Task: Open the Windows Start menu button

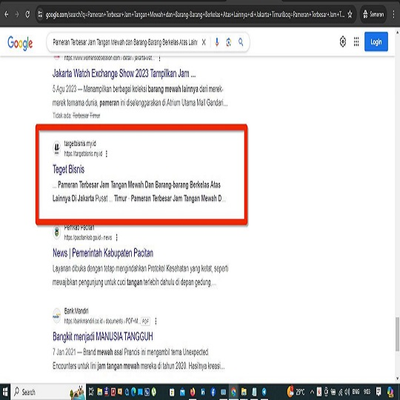Action: 6,392
